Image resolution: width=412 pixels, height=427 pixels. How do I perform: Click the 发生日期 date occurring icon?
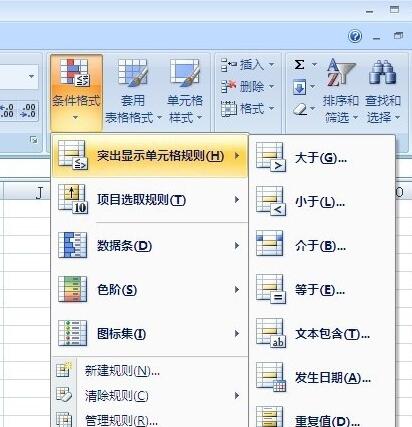point(271,377)
